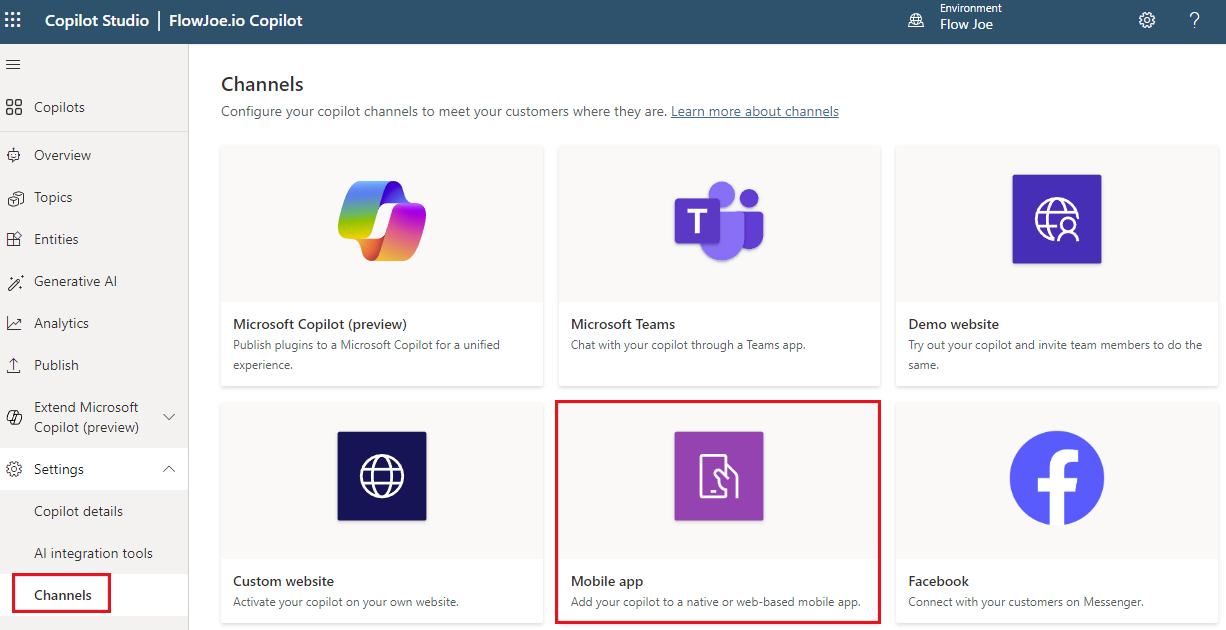The width and height of the screenshot is (1226, 630).
Task: Click the environment globe icon
Action: 916,19
